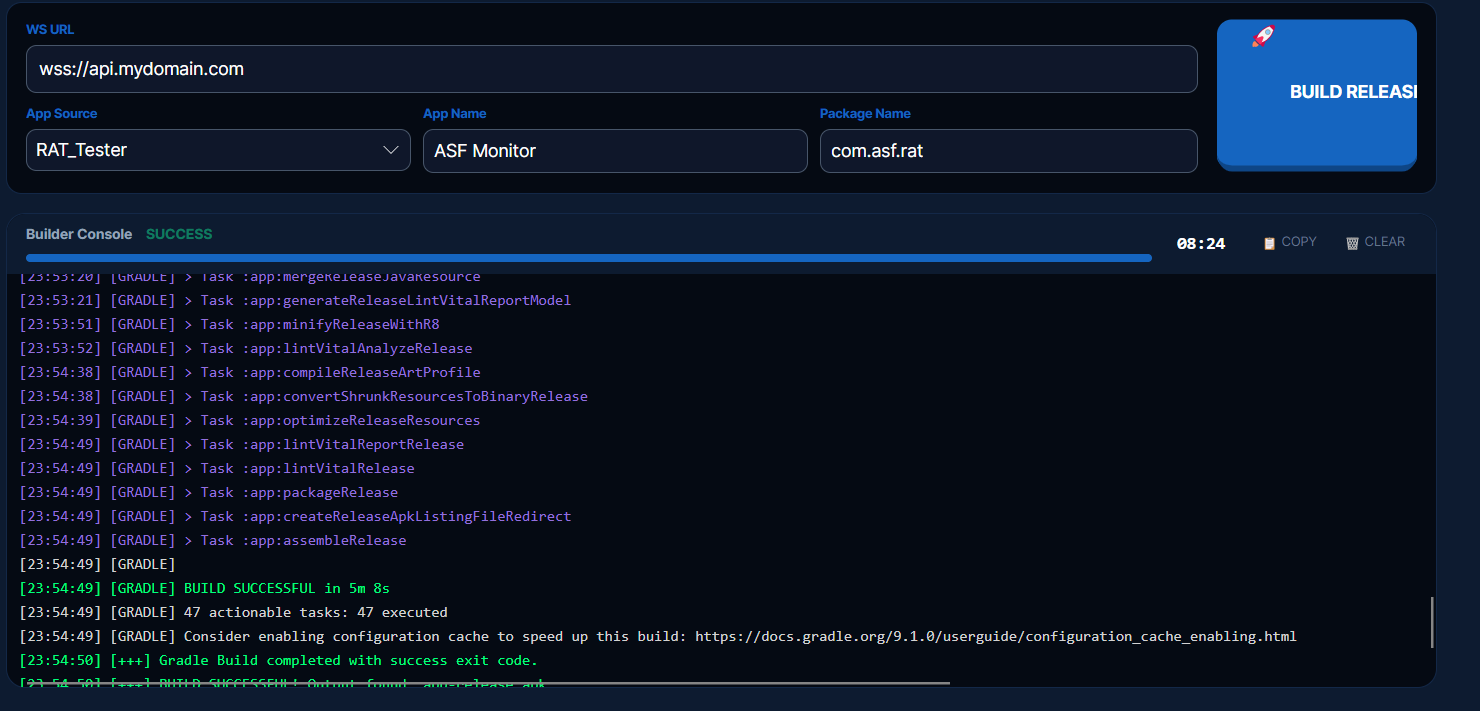Click the WS URL field label

(x=50, y=30)
